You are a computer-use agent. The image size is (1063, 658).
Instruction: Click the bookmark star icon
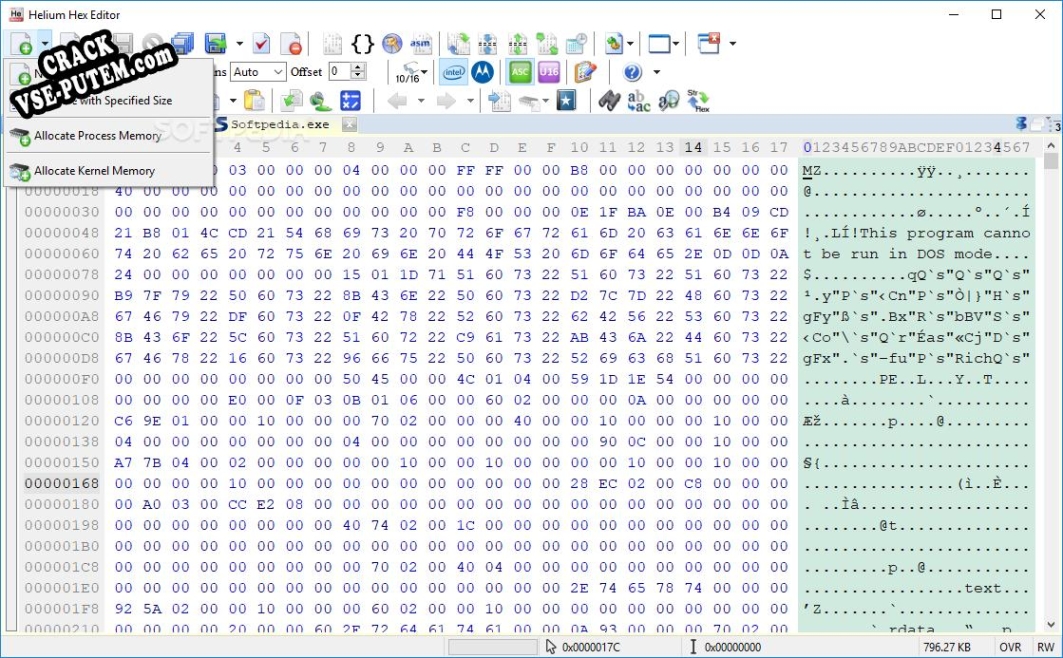coord(566,100)
